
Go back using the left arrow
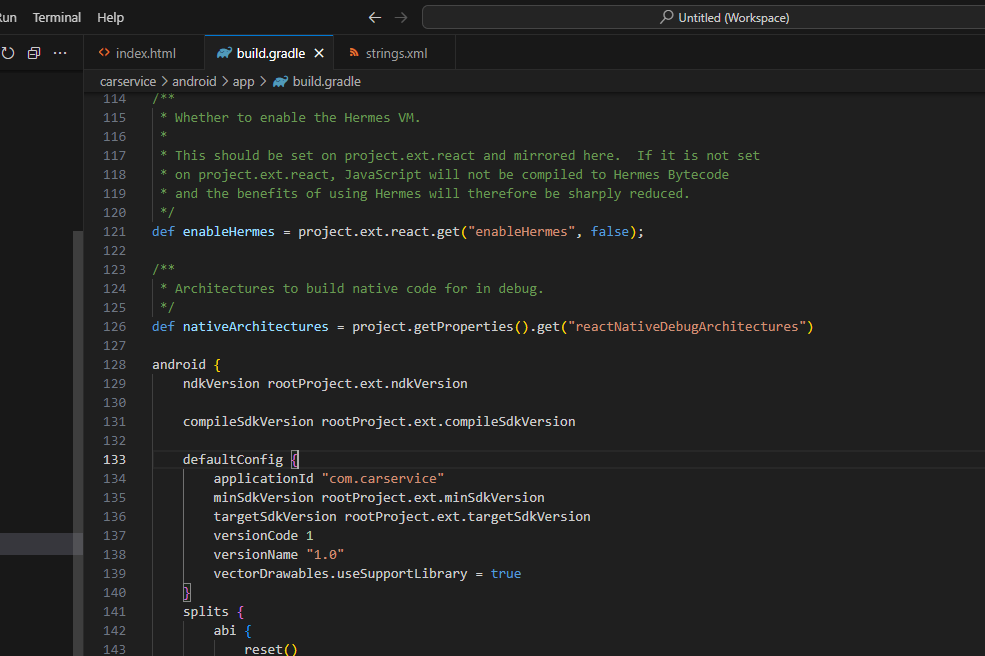[375, 18]
